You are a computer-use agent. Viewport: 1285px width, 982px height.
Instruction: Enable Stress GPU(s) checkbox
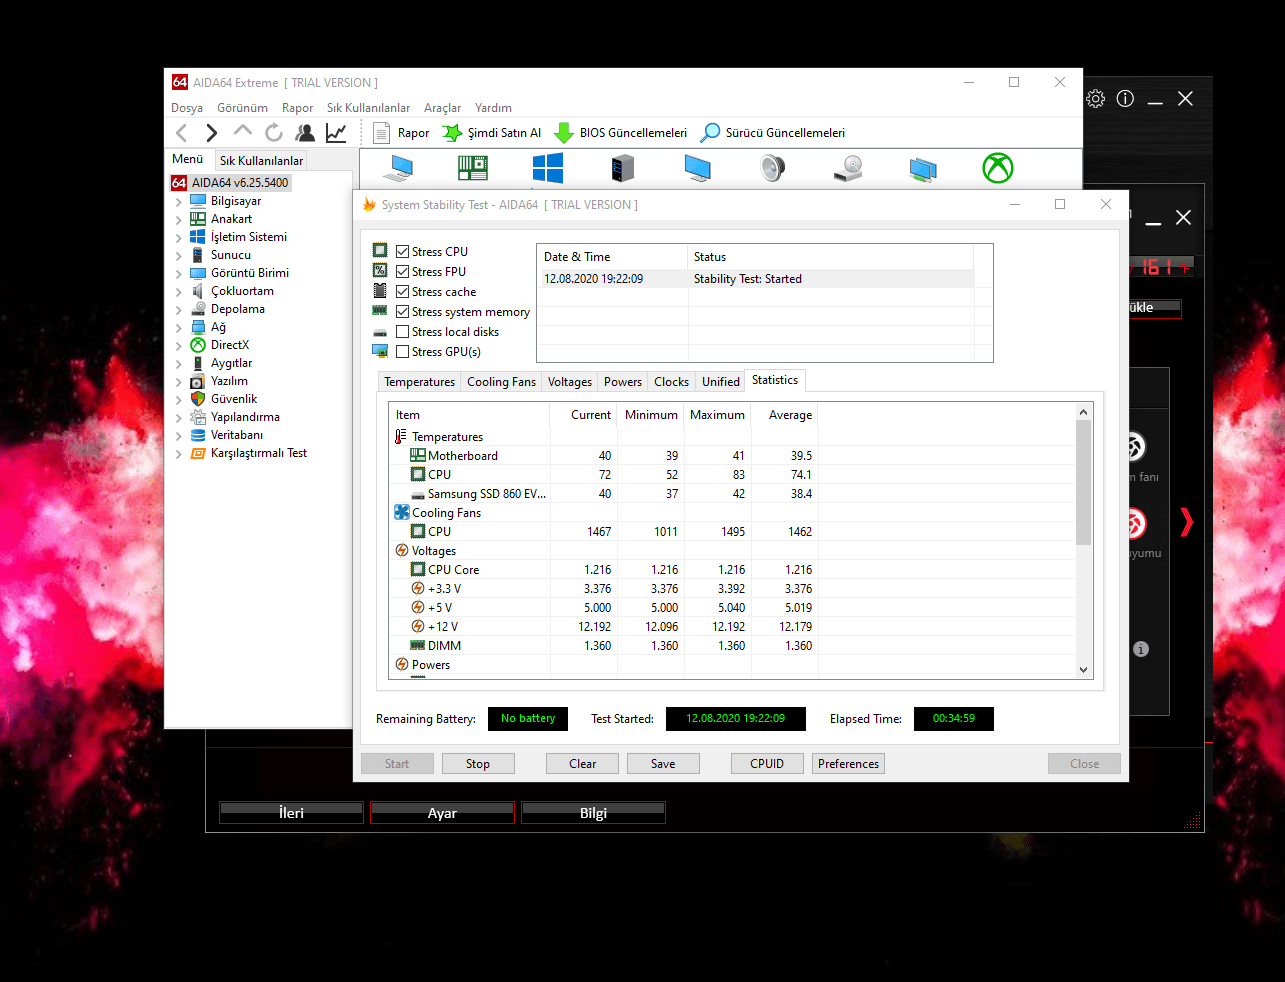pos(402,352)
